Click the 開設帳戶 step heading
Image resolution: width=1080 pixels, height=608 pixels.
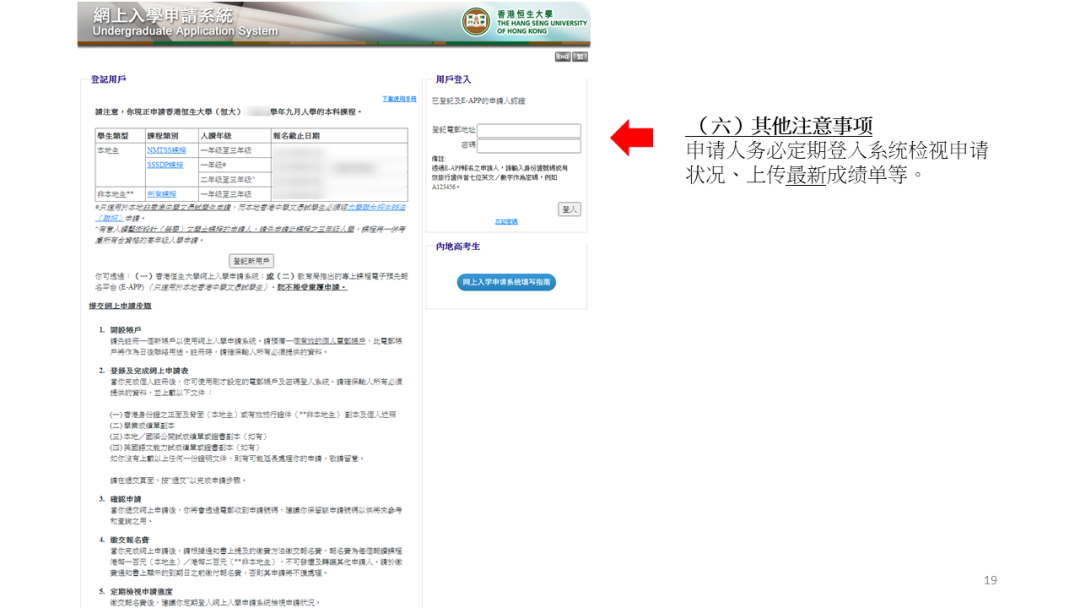[125, 330]
